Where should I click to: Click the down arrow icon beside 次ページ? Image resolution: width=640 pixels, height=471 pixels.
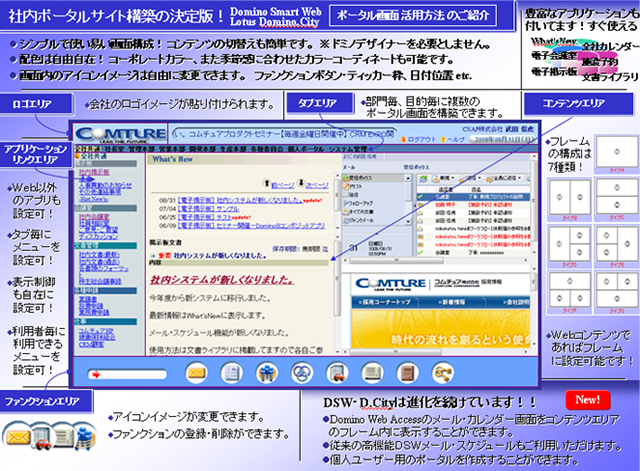(x=301, y=183)
